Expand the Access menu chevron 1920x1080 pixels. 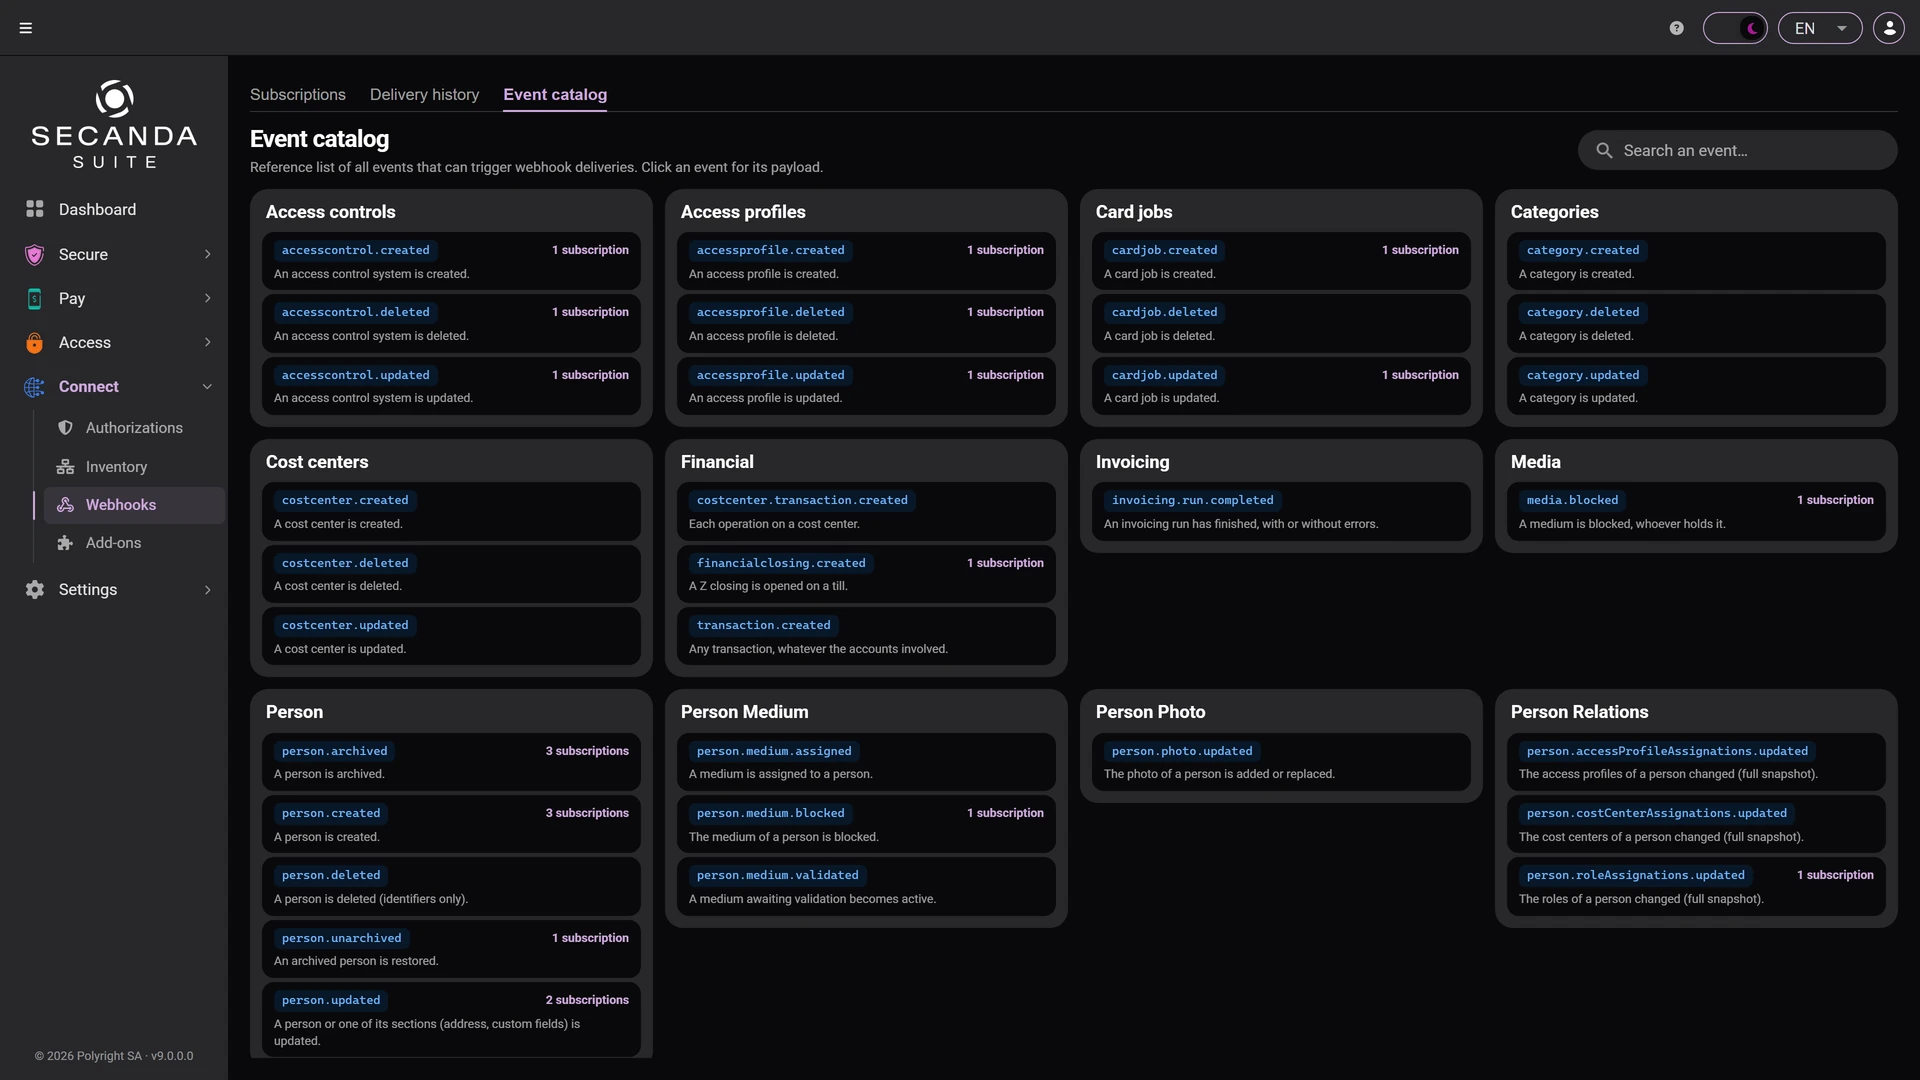point(207,342)
